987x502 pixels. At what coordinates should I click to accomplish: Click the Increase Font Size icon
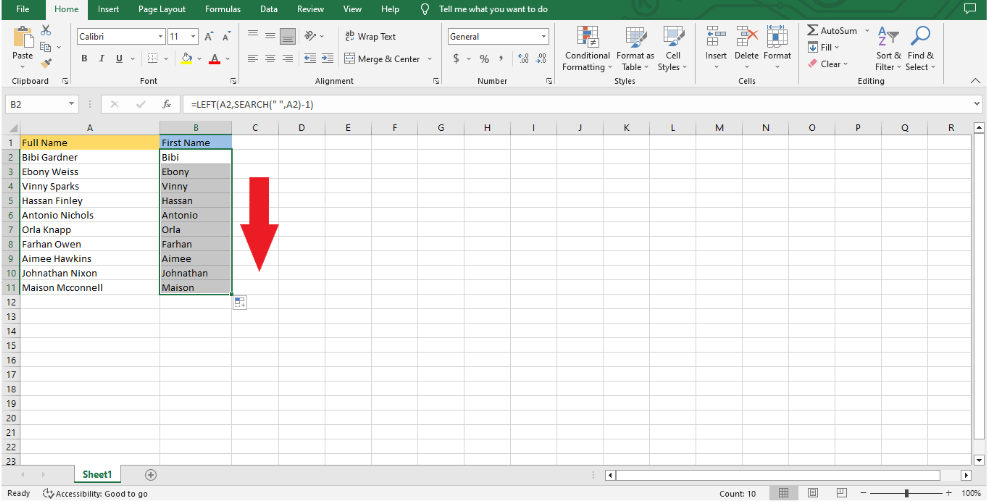point(209,36)
